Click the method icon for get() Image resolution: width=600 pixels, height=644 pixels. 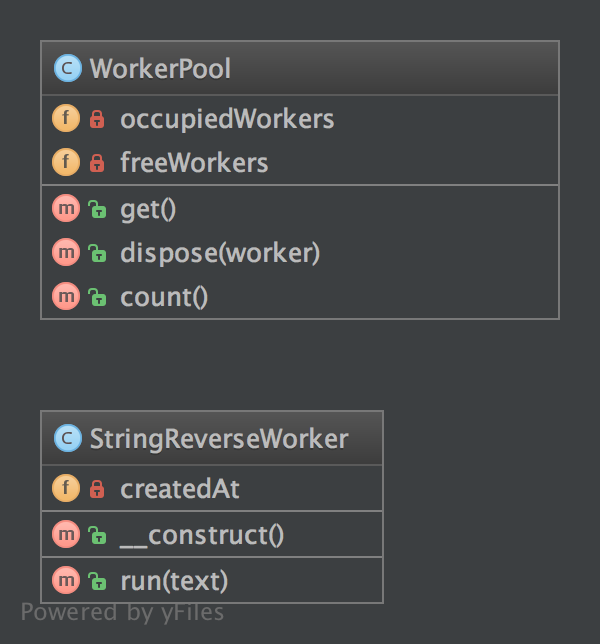(x=65, y=209)
